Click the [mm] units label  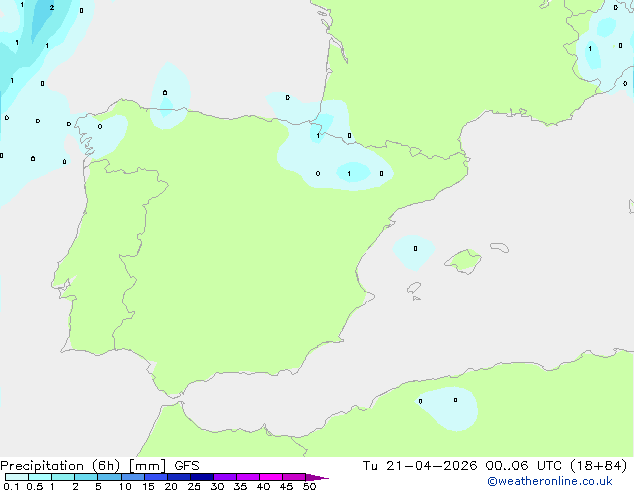tap(147, 466)
